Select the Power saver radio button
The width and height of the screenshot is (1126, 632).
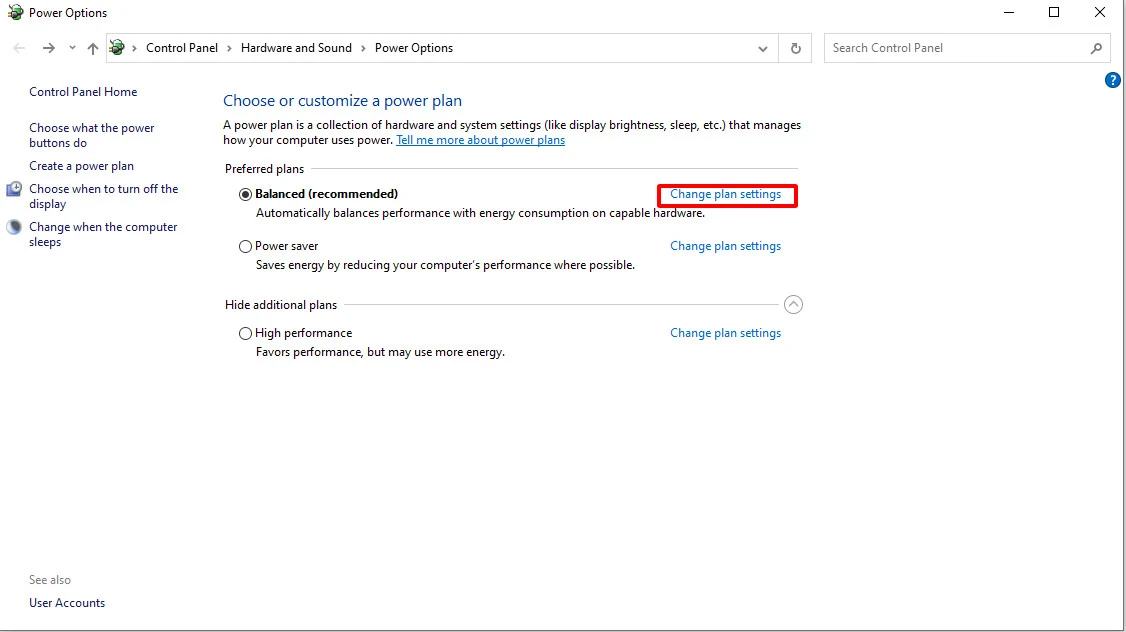246,246
